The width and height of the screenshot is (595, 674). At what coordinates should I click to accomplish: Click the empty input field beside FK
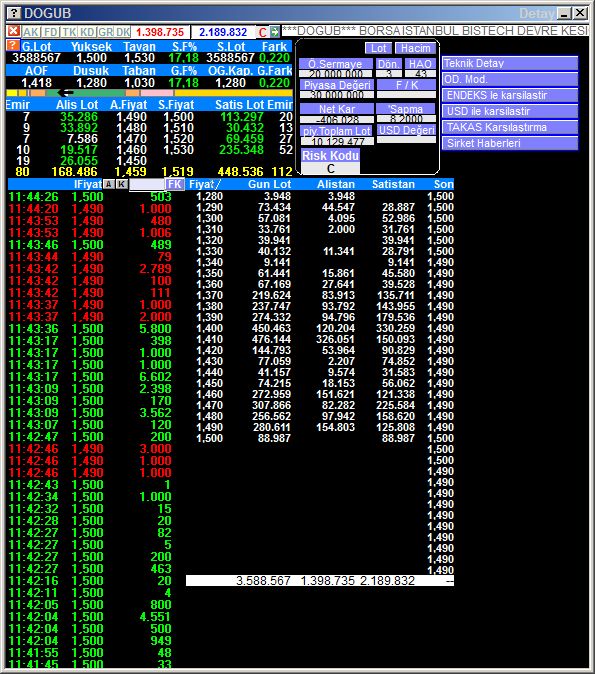(x=147, y=184)
